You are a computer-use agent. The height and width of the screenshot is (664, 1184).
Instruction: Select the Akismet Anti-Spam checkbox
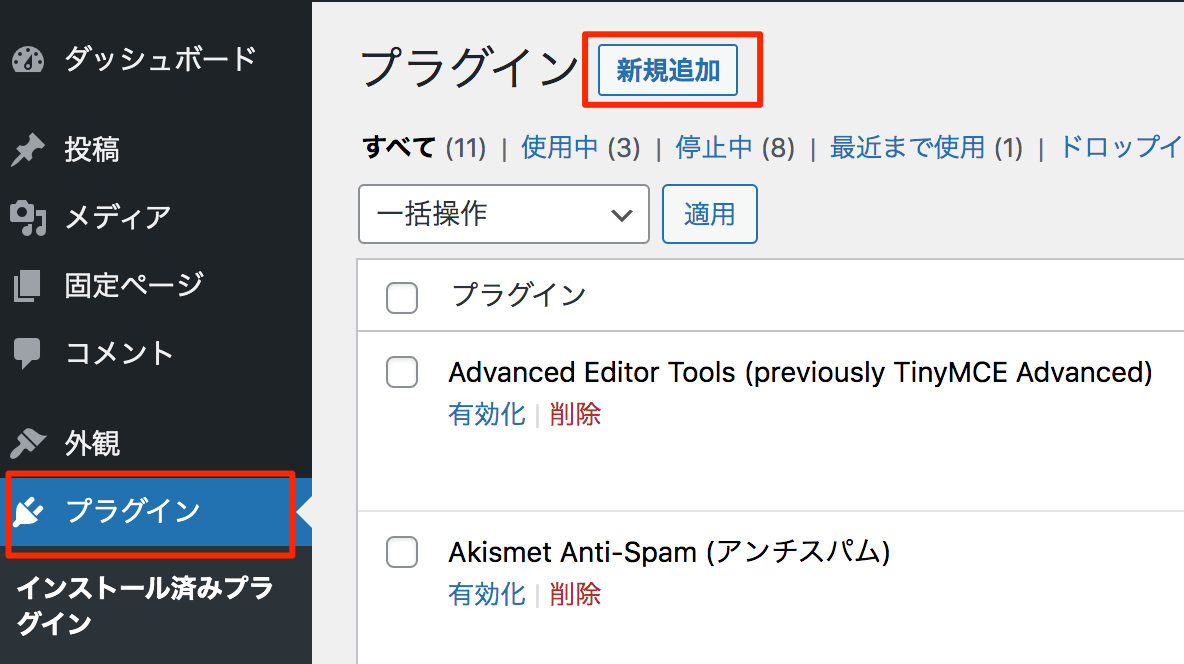point(402,552)
